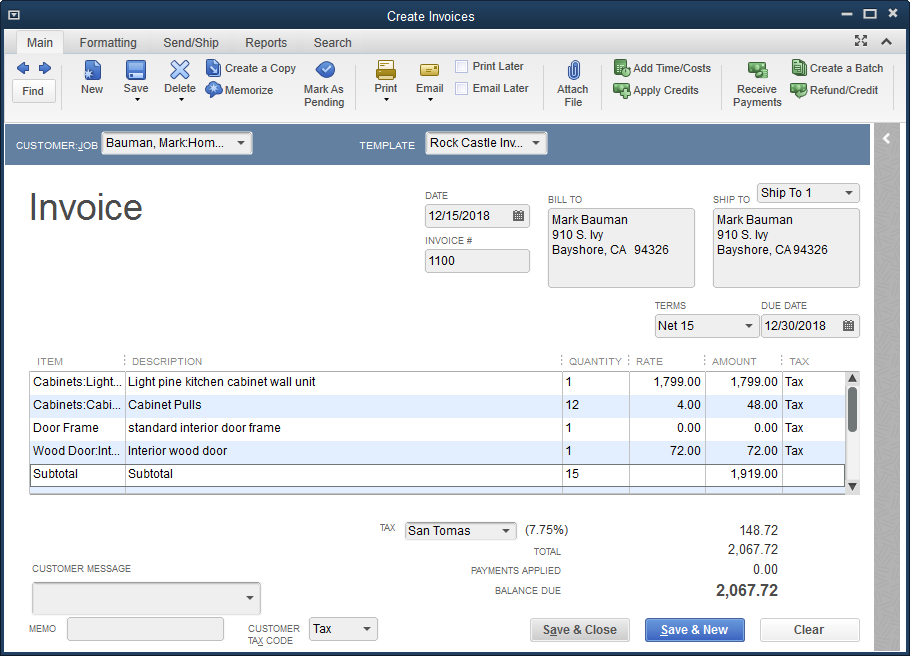Click the quantity 12 cell
Viewport: 910px width, 656px height.
(596, 405)
